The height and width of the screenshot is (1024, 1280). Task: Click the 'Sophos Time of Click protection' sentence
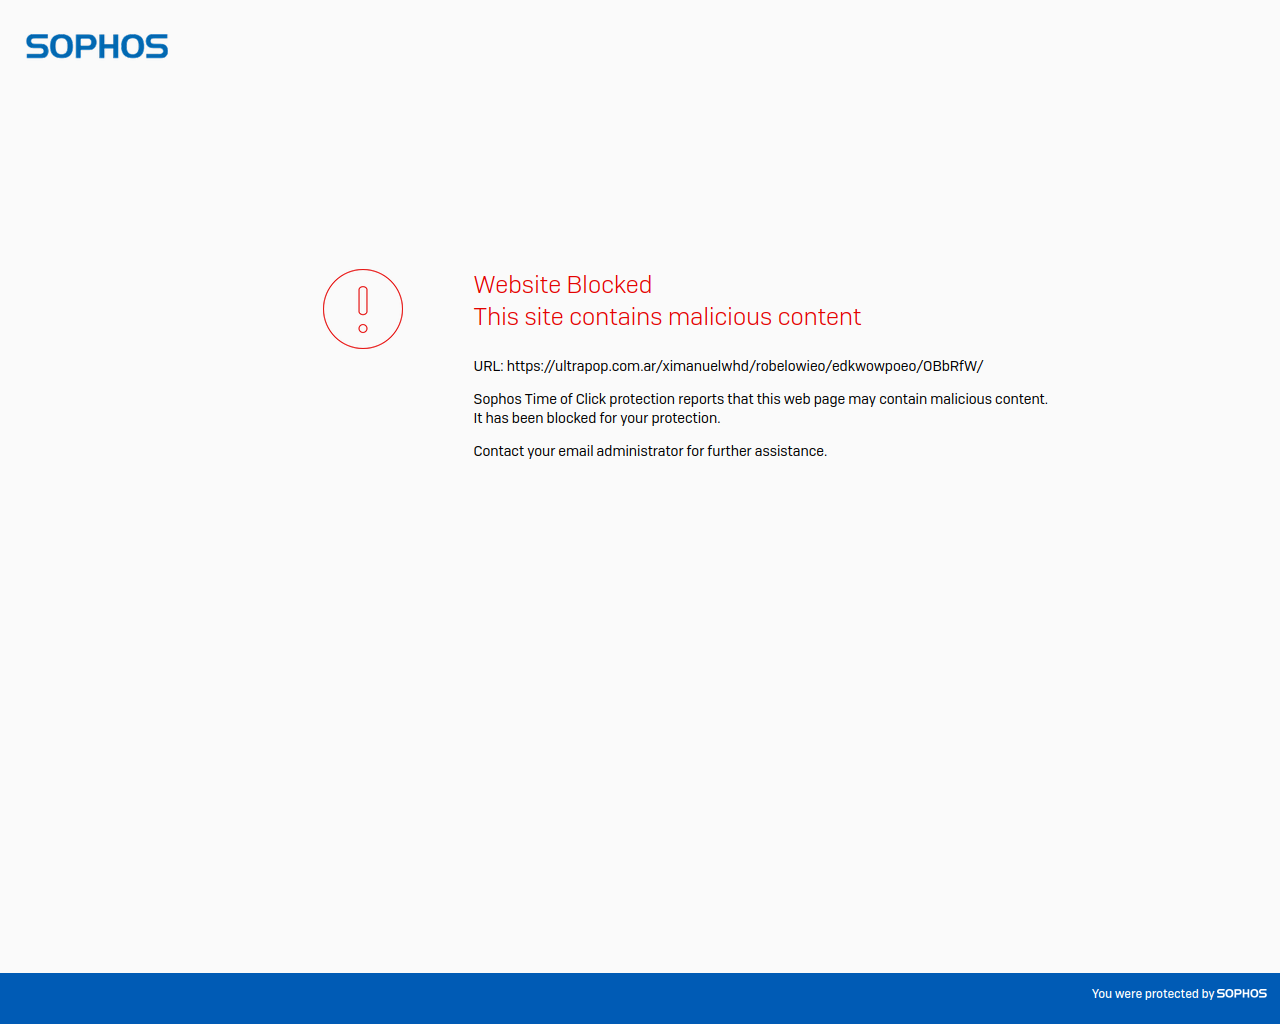[760, 399]
